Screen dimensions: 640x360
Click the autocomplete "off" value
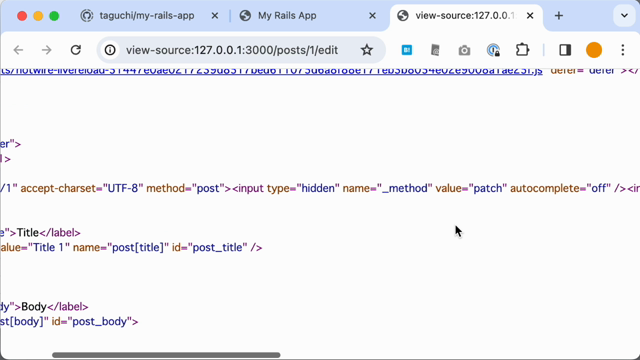pyautogui.click(x=599, y=189)
